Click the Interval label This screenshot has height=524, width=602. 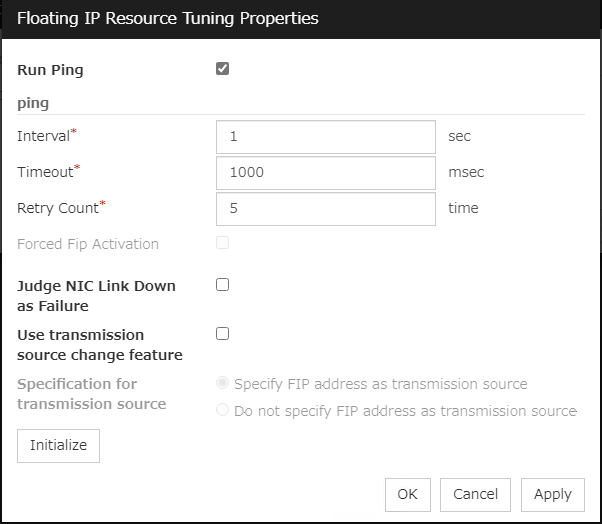44,136
